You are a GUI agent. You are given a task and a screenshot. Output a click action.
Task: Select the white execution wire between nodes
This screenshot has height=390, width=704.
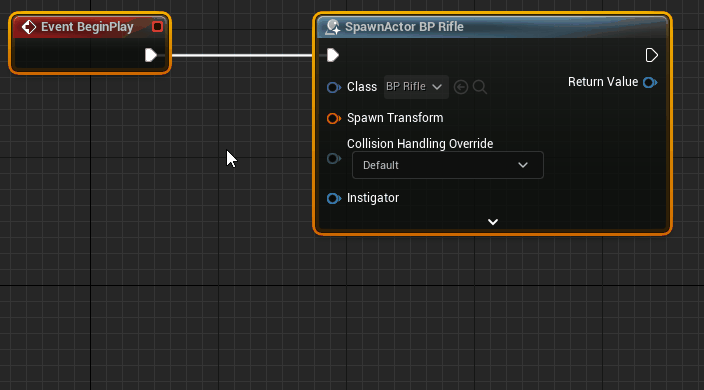click(242, 55)
